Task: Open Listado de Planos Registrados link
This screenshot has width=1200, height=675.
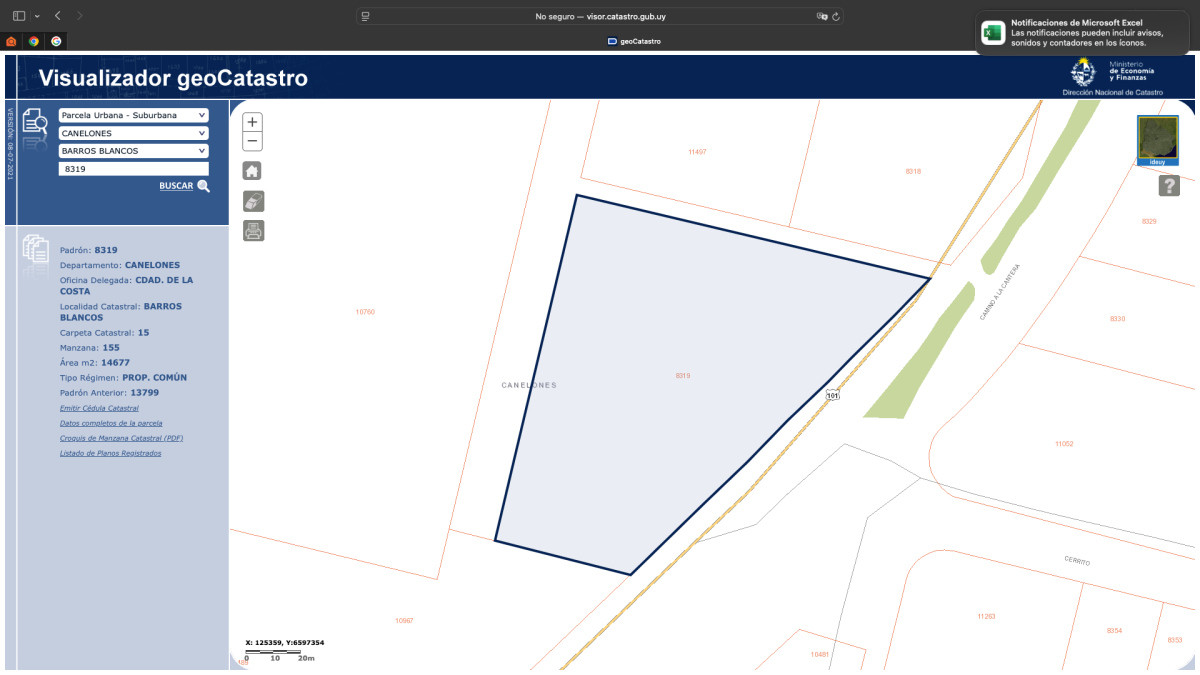Action: (110, 453)
